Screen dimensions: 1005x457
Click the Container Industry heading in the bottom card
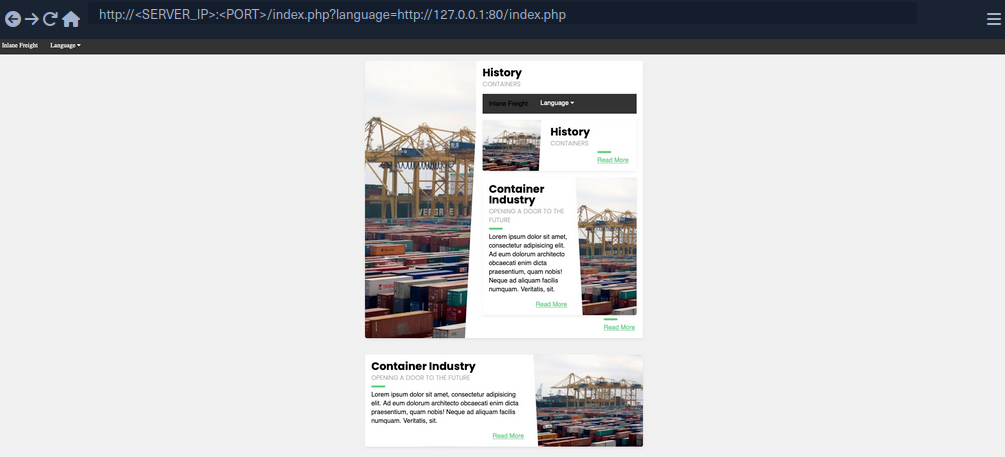coord(423,366)
